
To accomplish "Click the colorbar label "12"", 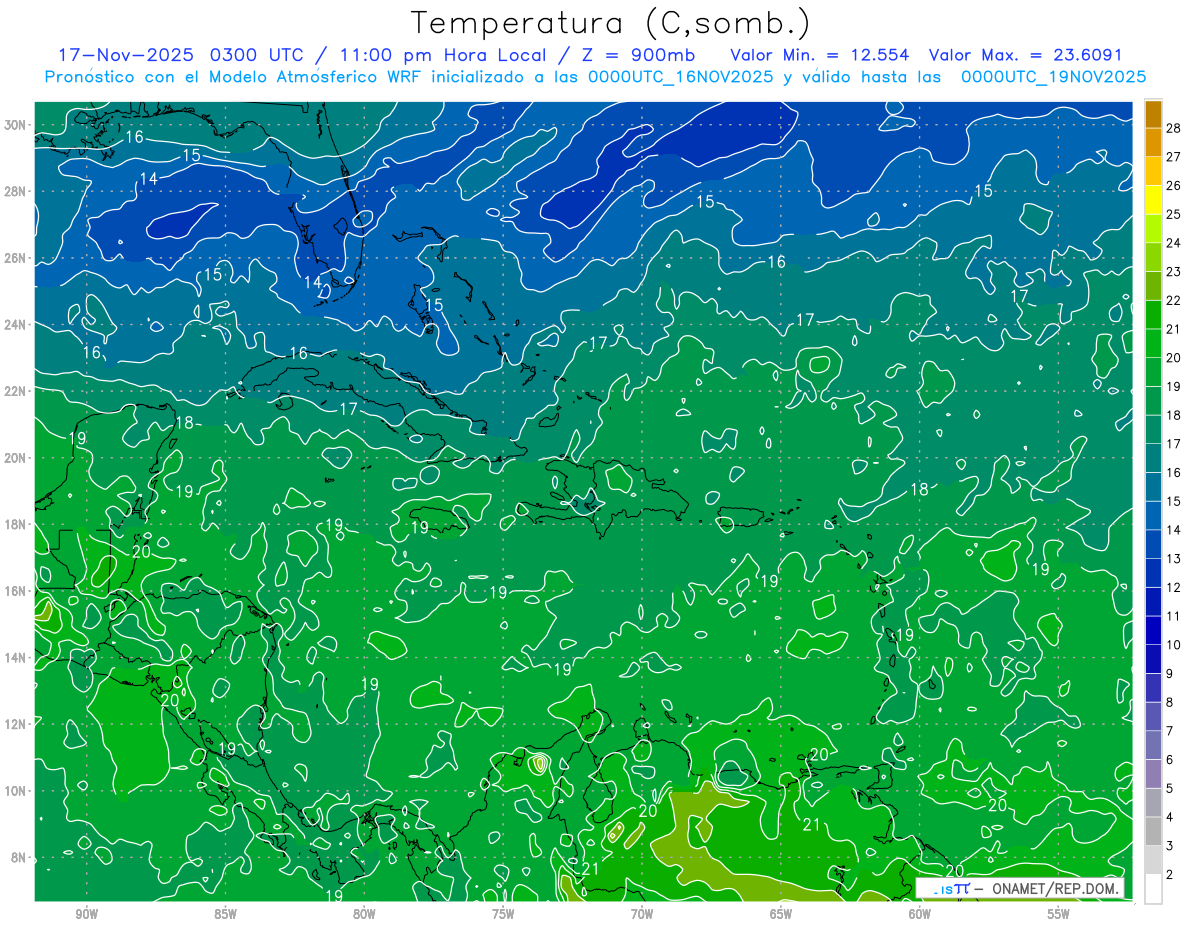I will tap(1174, 587).
